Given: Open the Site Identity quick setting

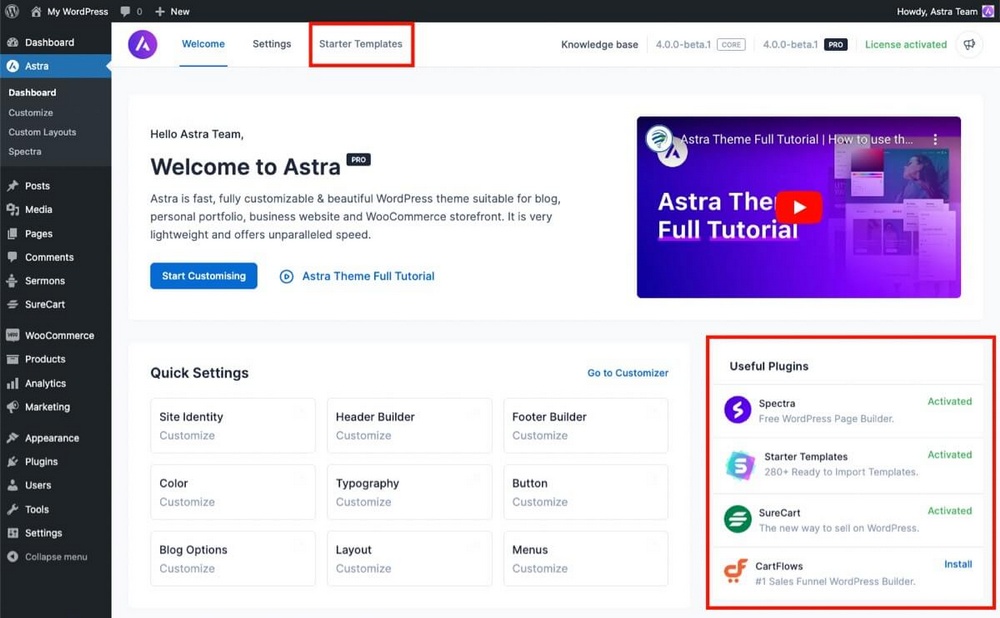Looking at the screenshot, I should [233, 425].
